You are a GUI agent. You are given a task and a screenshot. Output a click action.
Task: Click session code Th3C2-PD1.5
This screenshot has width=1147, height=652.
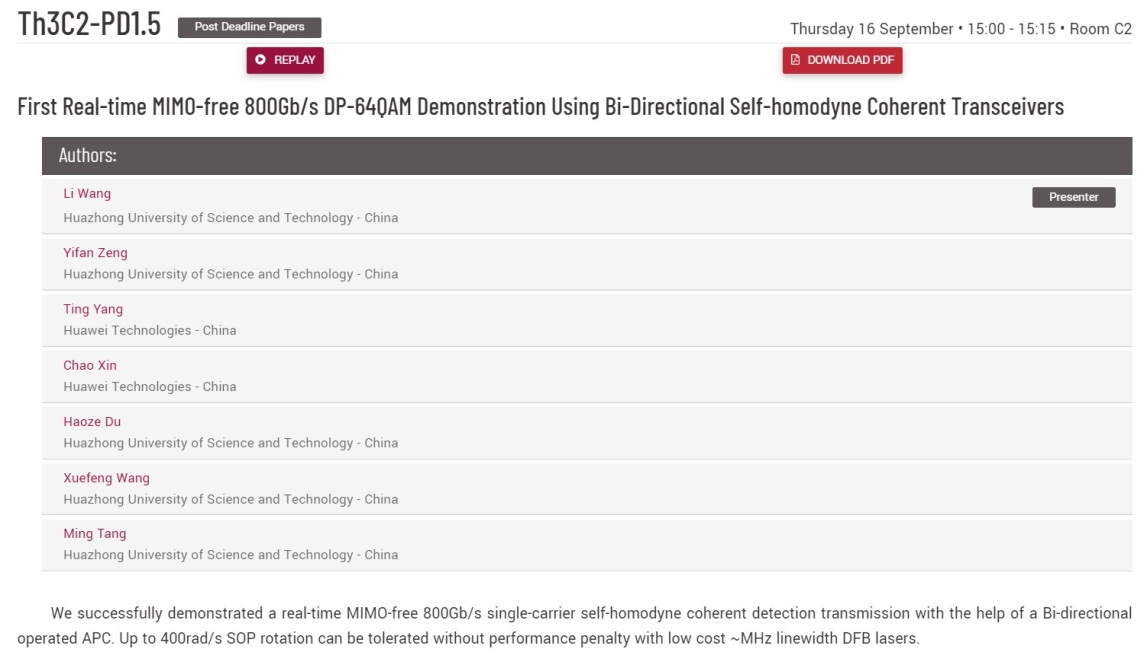(89, 25)
